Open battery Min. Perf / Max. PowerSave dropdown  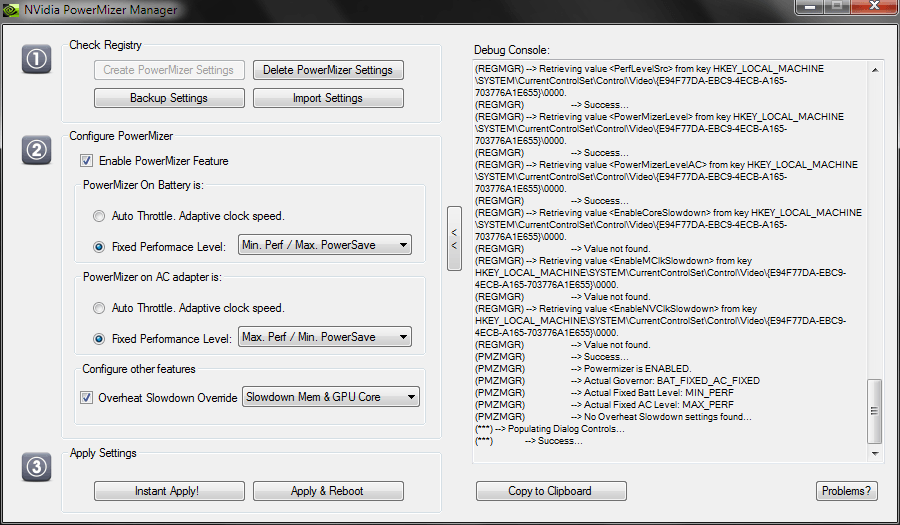[x=325, y=245]
